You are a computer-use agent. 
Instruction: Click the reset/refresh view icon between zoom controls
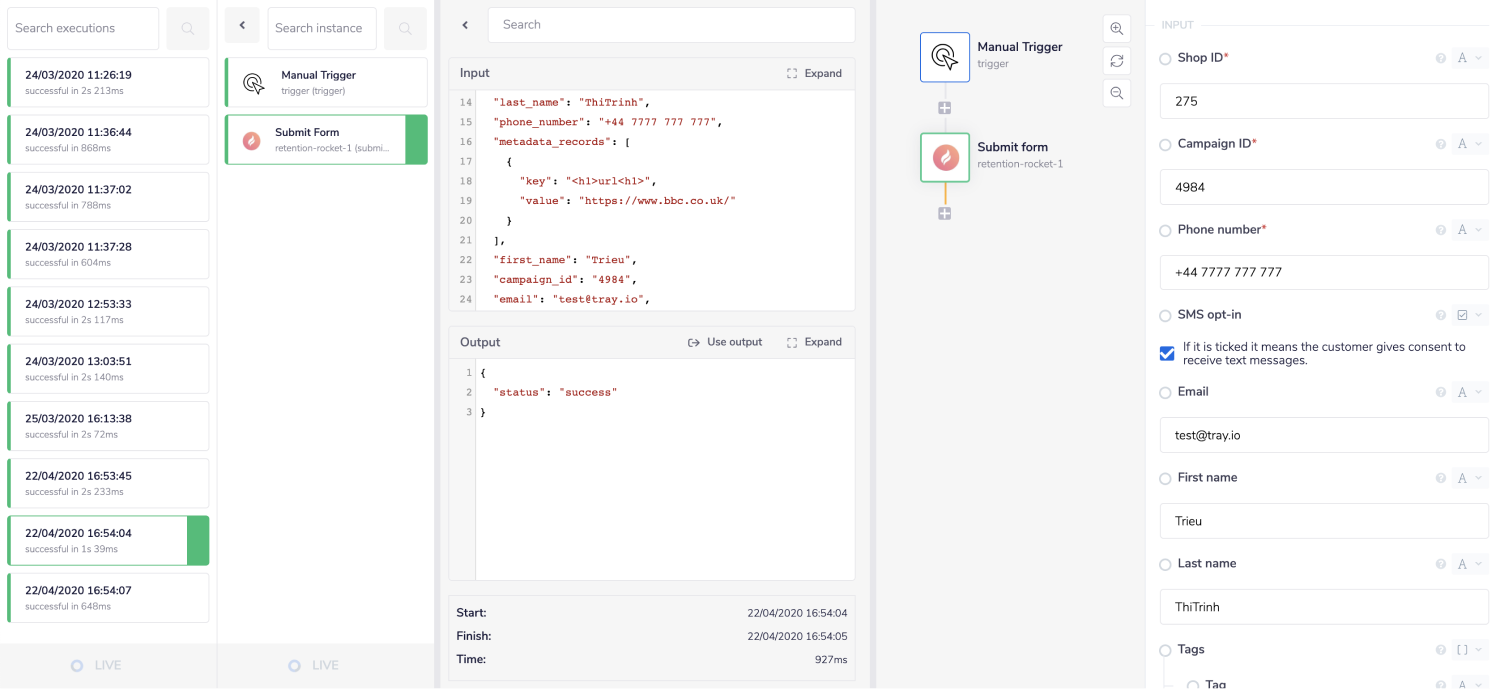(1116, 61)
